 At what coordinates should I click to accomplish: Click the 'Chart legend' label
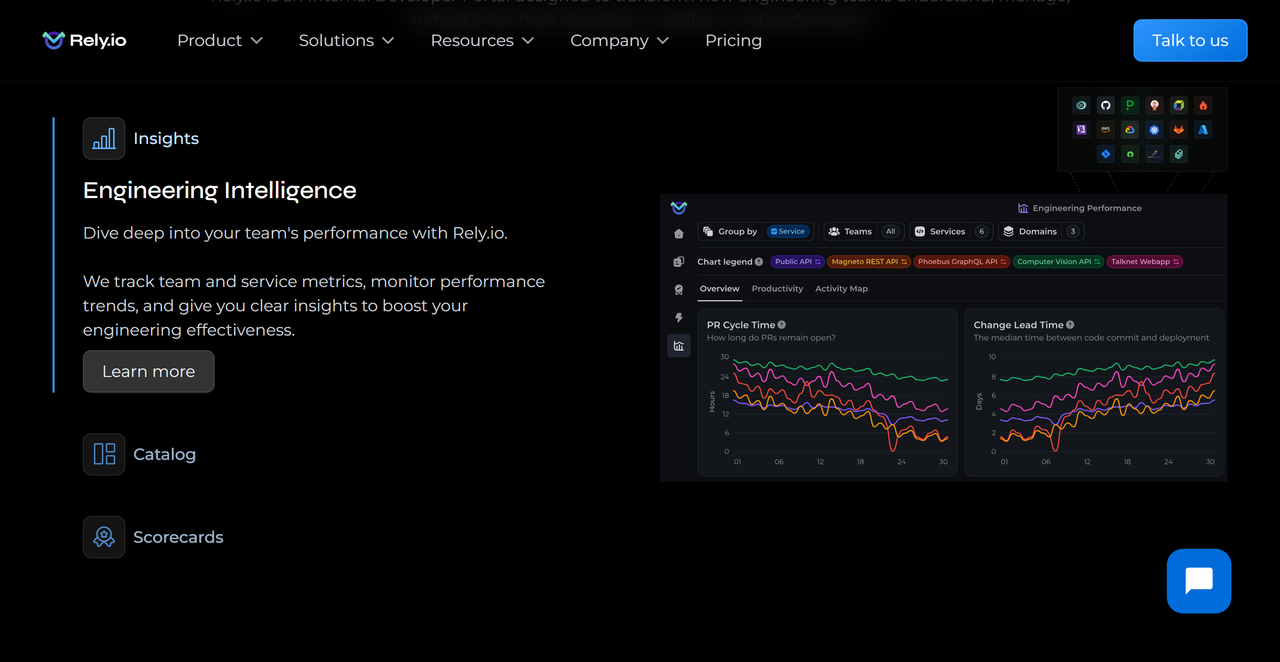coord(725,262)
